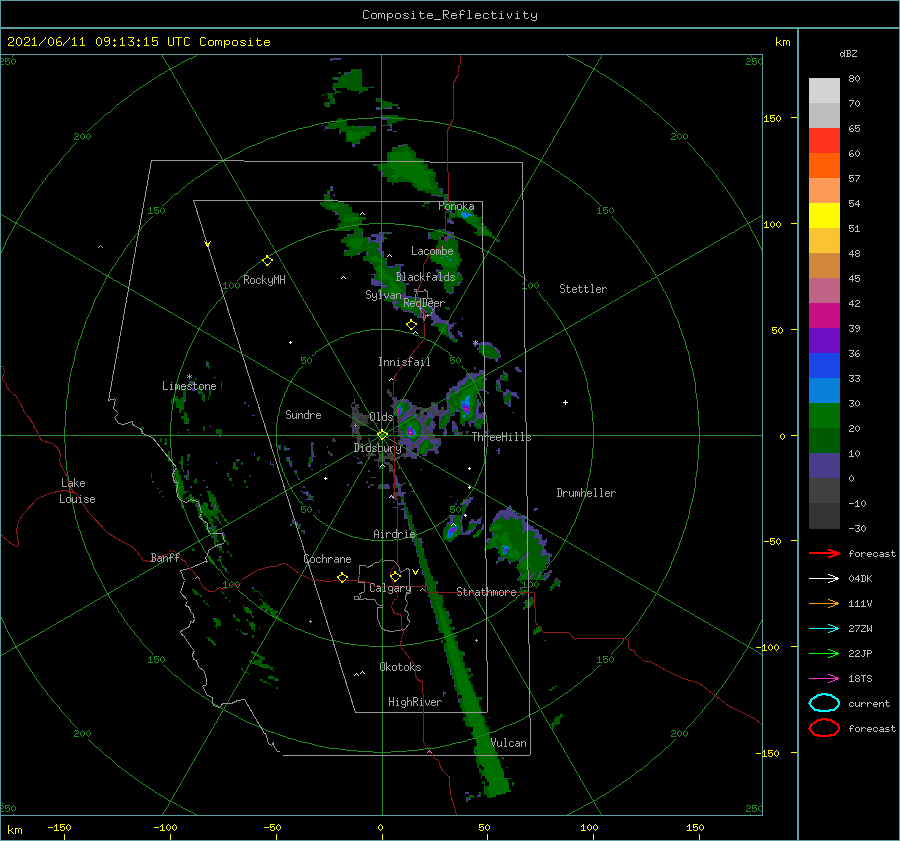Click yellow diamond marker below RedDeer
The image size is (900, 841).
tap(412, 325)
